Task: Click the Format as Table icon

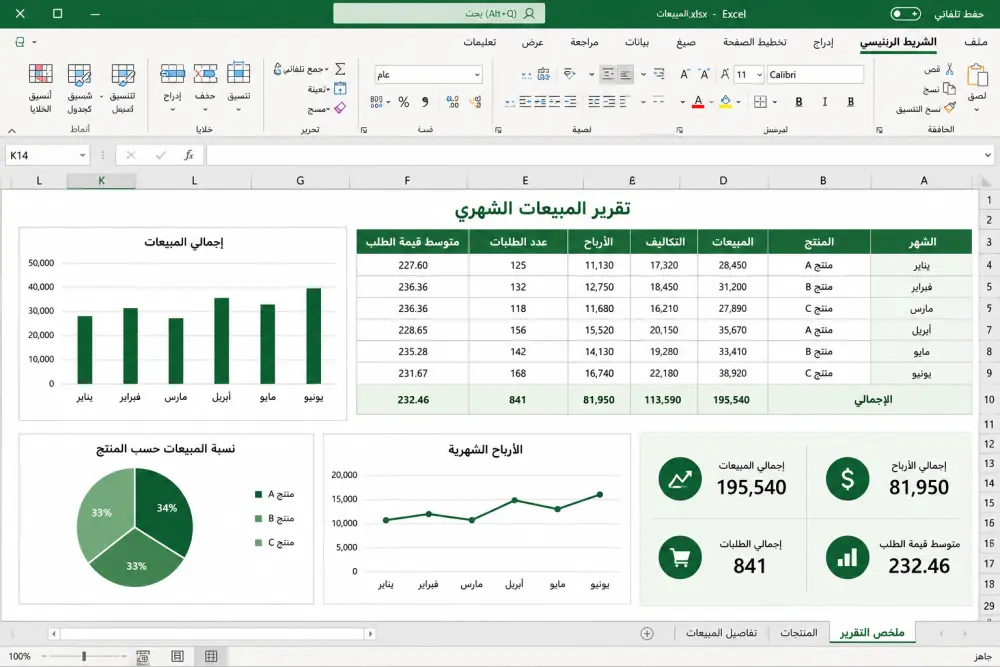Action: pyautogui.click(x=80, y=74)
